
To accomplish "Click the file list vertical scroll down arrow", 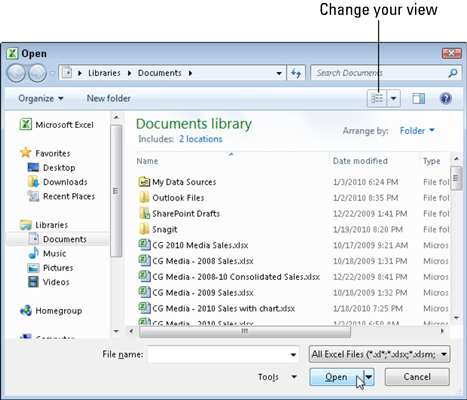I will [456, 318].
